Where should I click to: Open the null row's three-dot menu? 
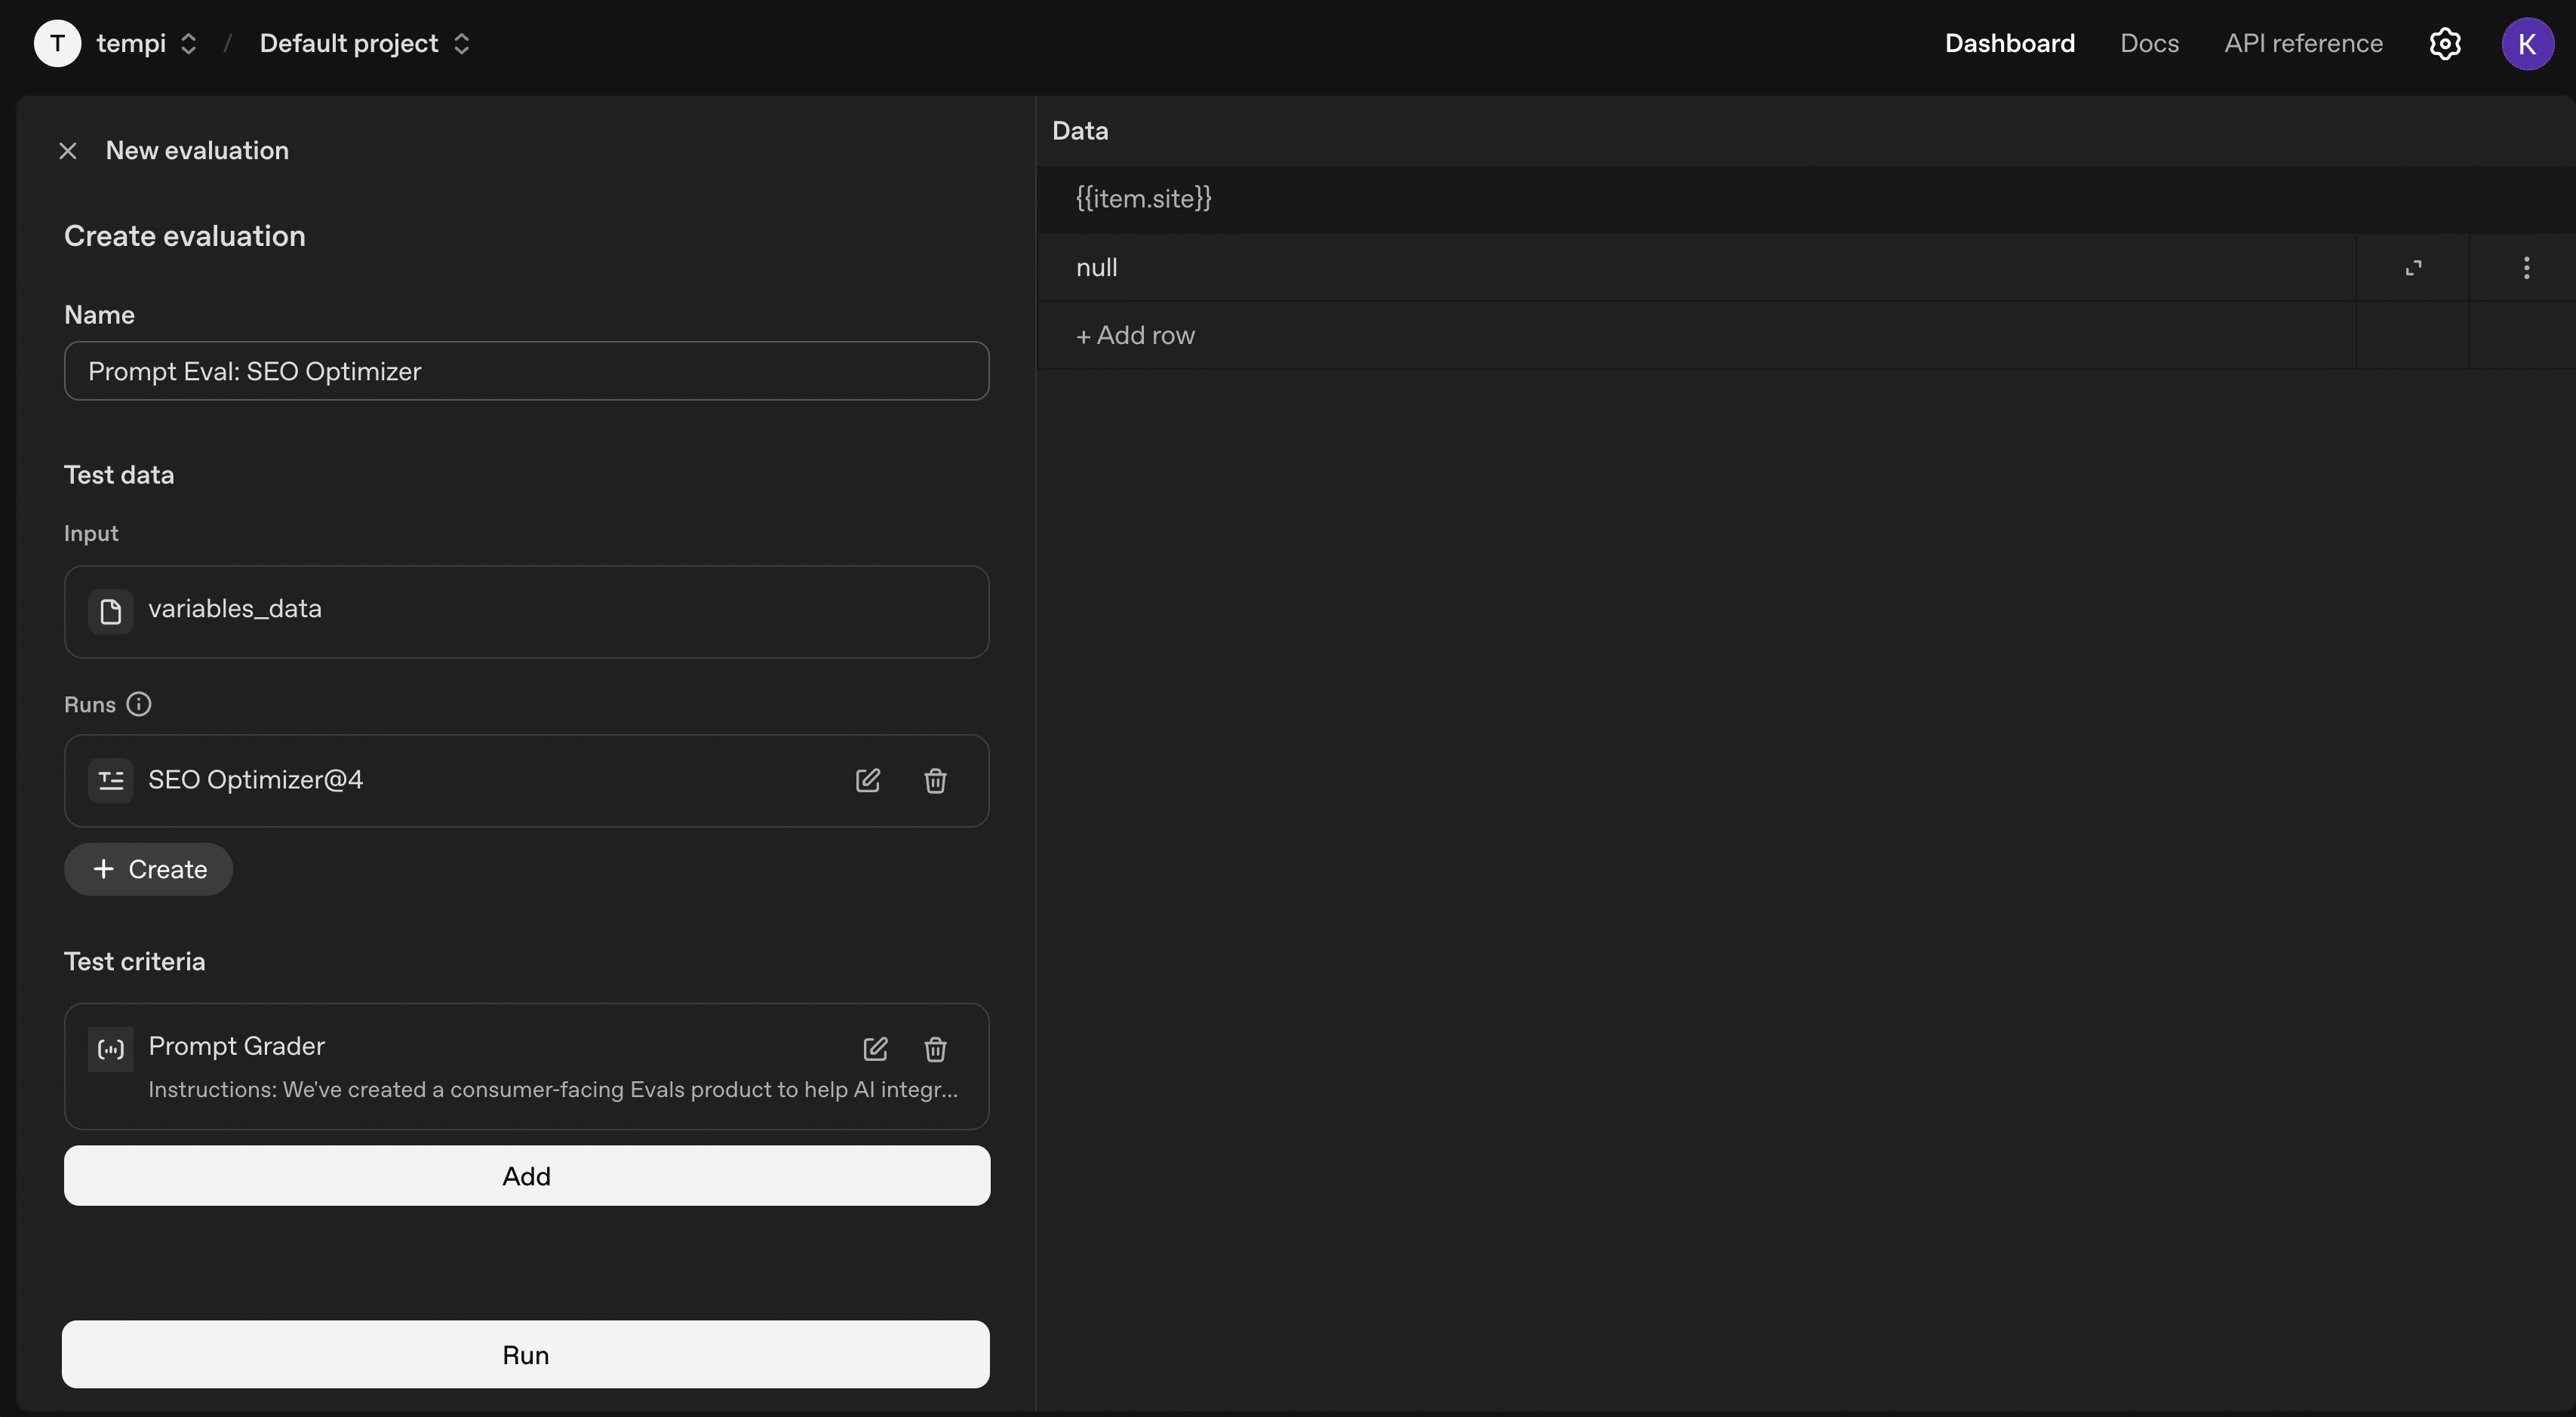tap(2526, 268)
